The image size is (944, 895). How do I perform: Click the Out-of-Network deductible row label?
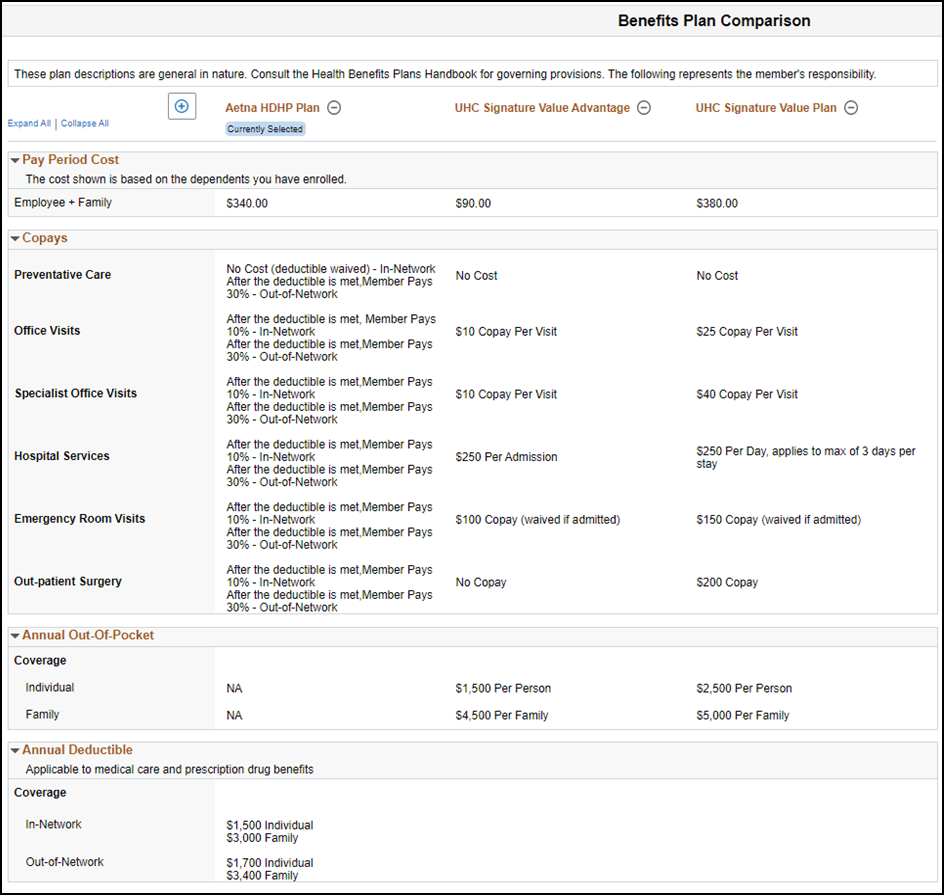point(64,861)
